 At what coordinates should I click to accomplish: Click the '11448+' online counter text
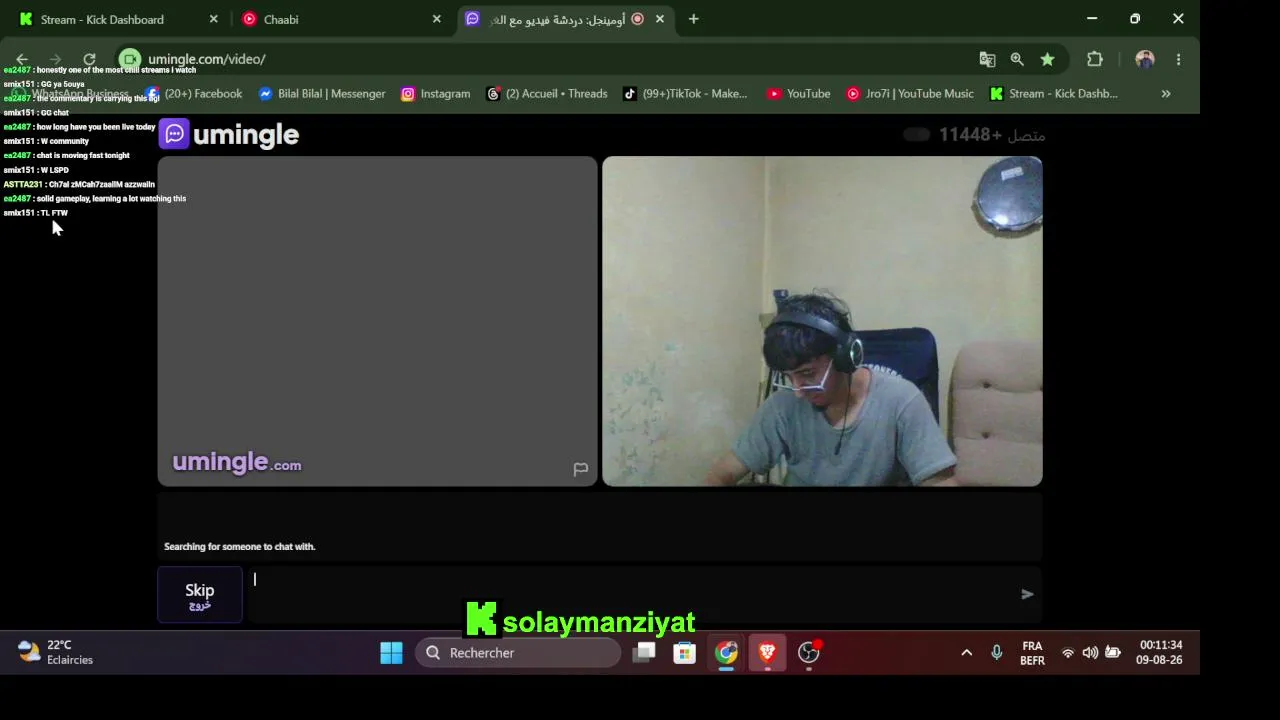(x=970, y=135)
